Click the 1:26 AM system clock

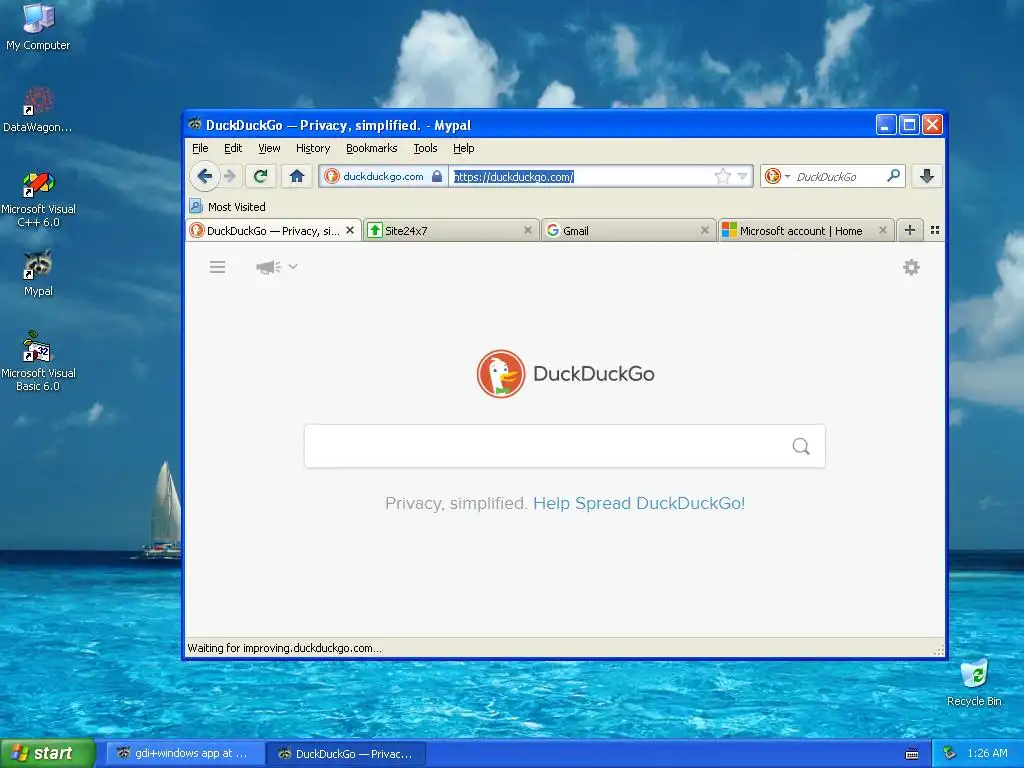click(x=987, y=753)
